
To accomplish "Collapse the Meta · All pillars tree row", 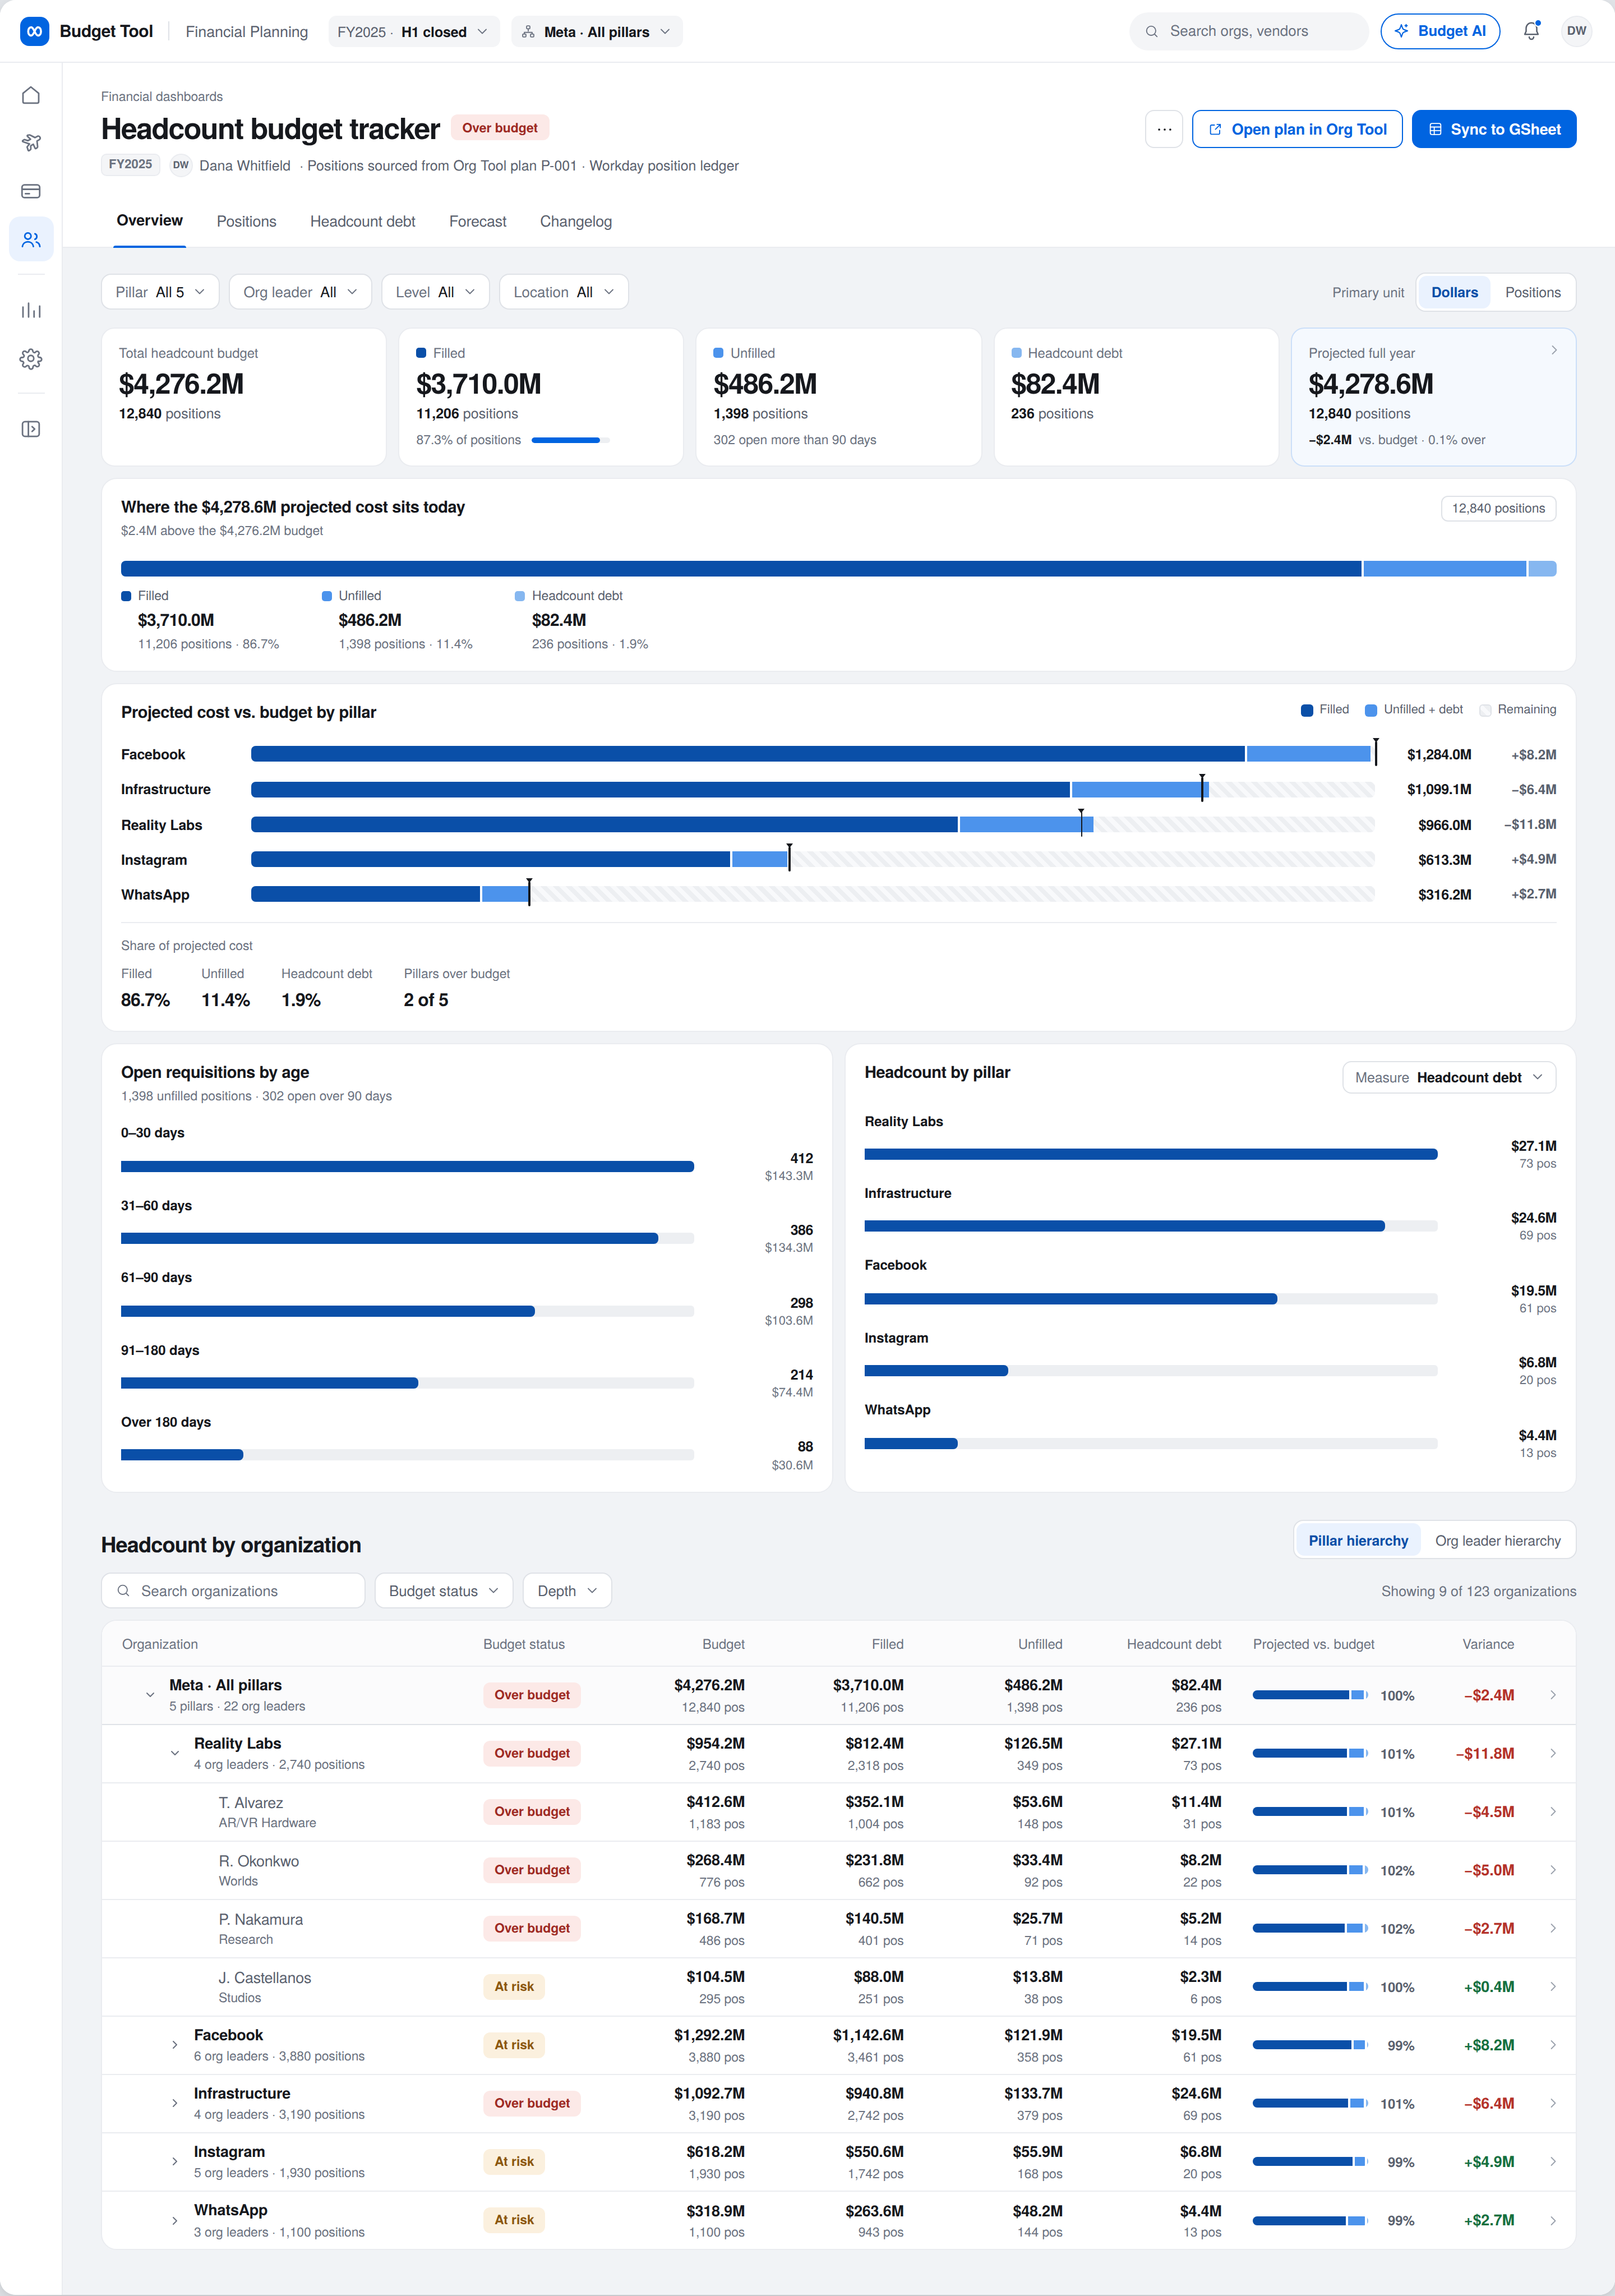I will (x=150, y=1695).
